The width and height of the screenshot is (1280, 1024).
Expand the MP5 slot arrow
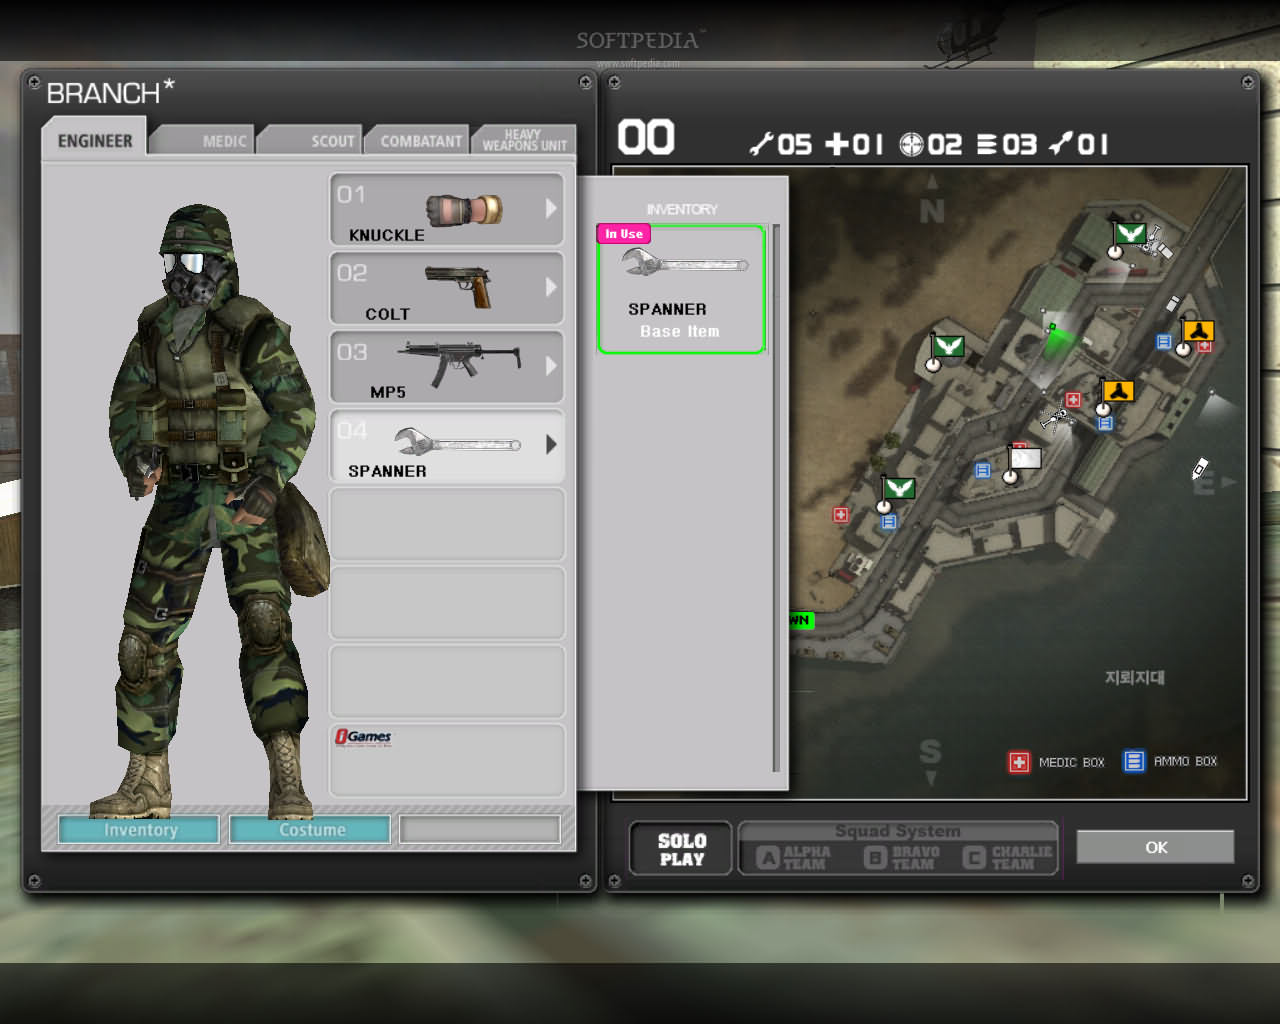pyautogui.click(x=551, y=366)
